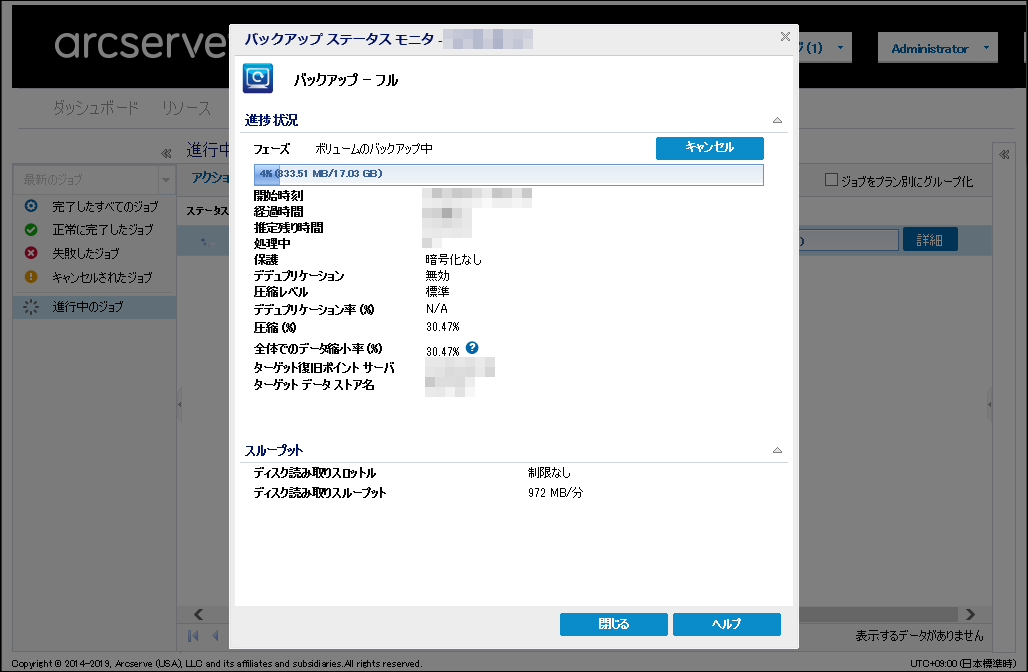Click the ステータス column header
The width and height of the screenshot is (1028, 672).
[x=207, y=210]
